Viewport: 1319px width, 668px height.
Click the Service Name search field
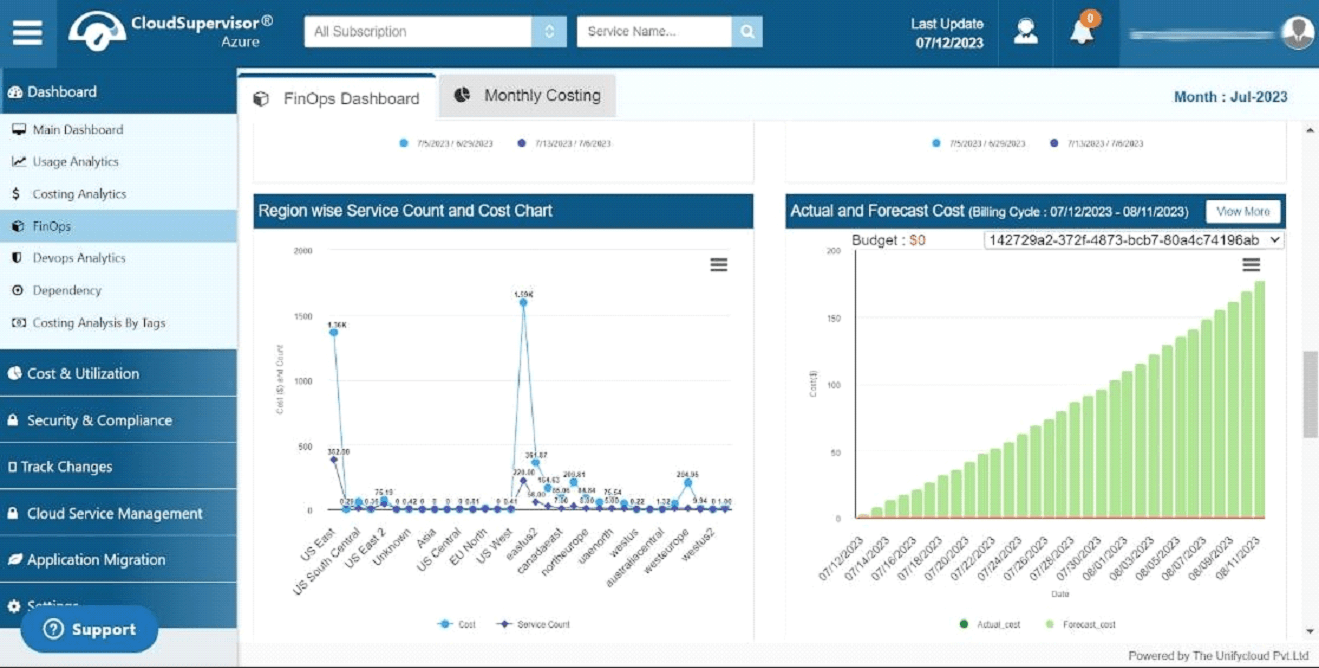click(654, 31)
